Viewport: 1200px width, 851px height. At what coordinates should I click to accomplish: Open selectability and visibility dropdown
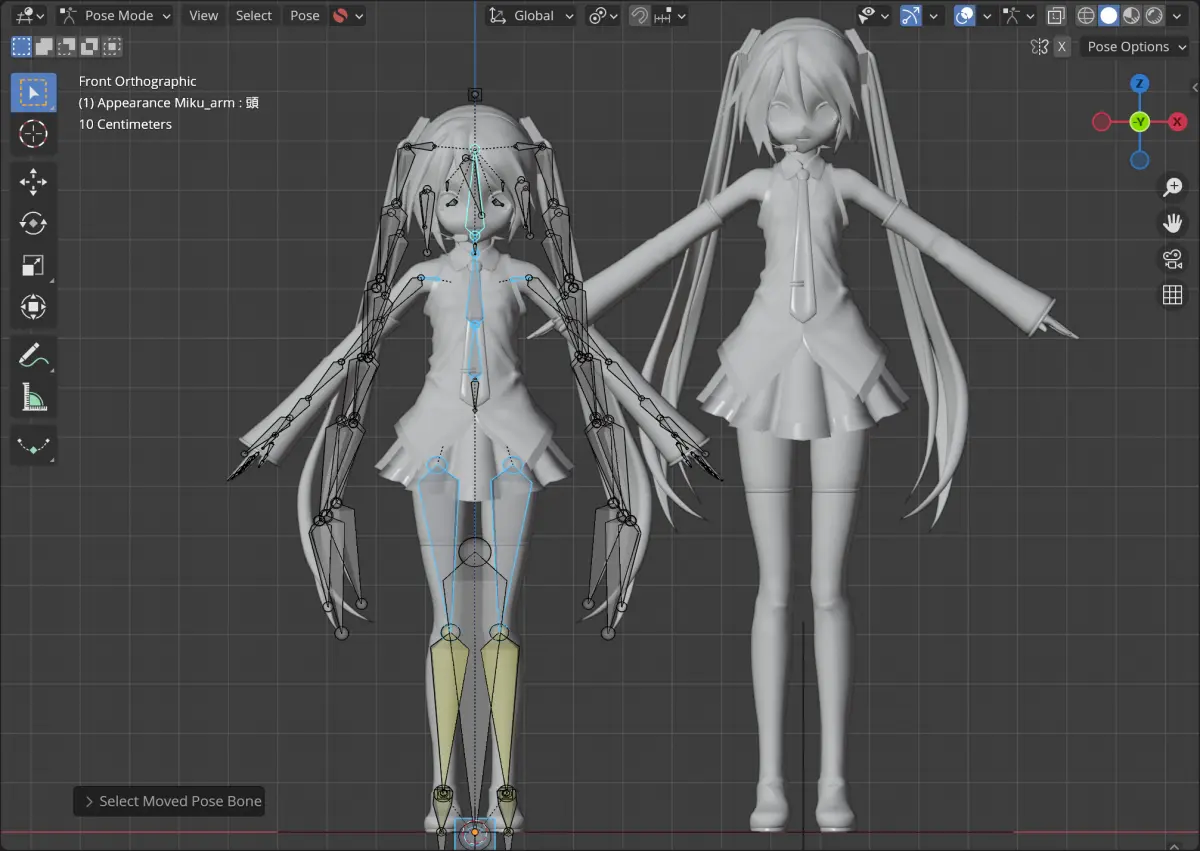(x=873, y=16)
